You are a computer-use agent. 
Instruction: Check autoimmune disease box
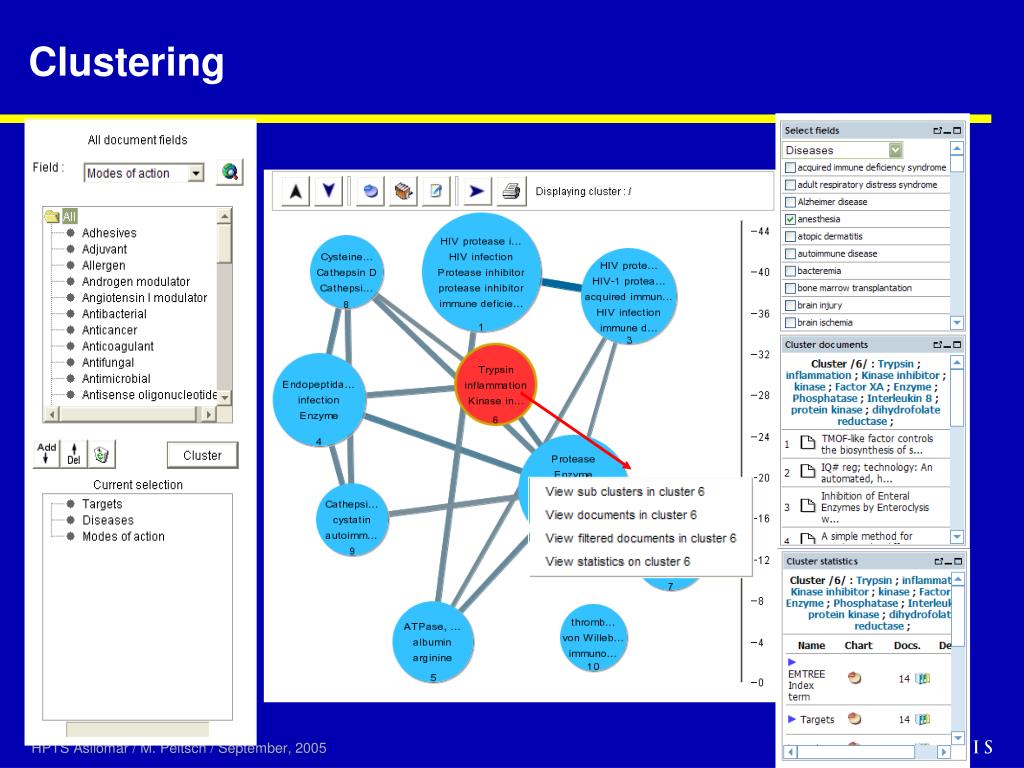[x=790, y=253]
